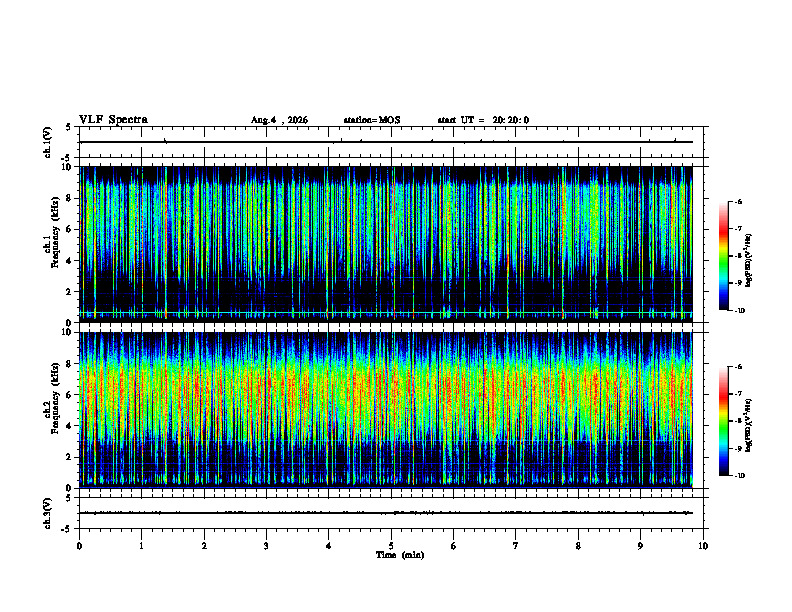Click the ch.2 color bar log(PSD) label

[749, 425]
